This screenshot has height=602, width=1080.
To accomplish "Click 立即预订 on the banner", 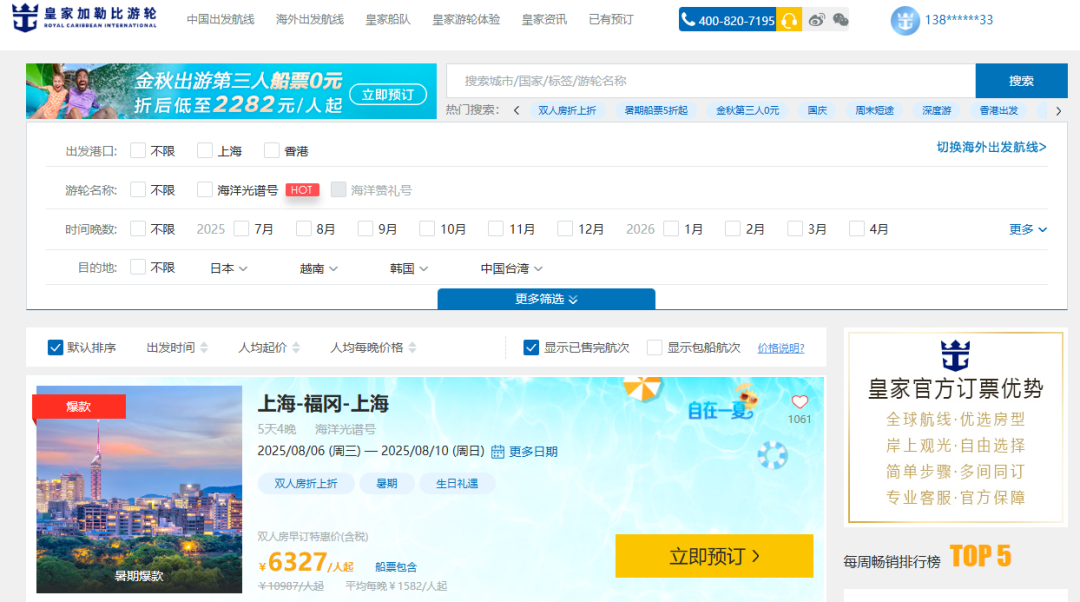I will [x=388, y=94].
